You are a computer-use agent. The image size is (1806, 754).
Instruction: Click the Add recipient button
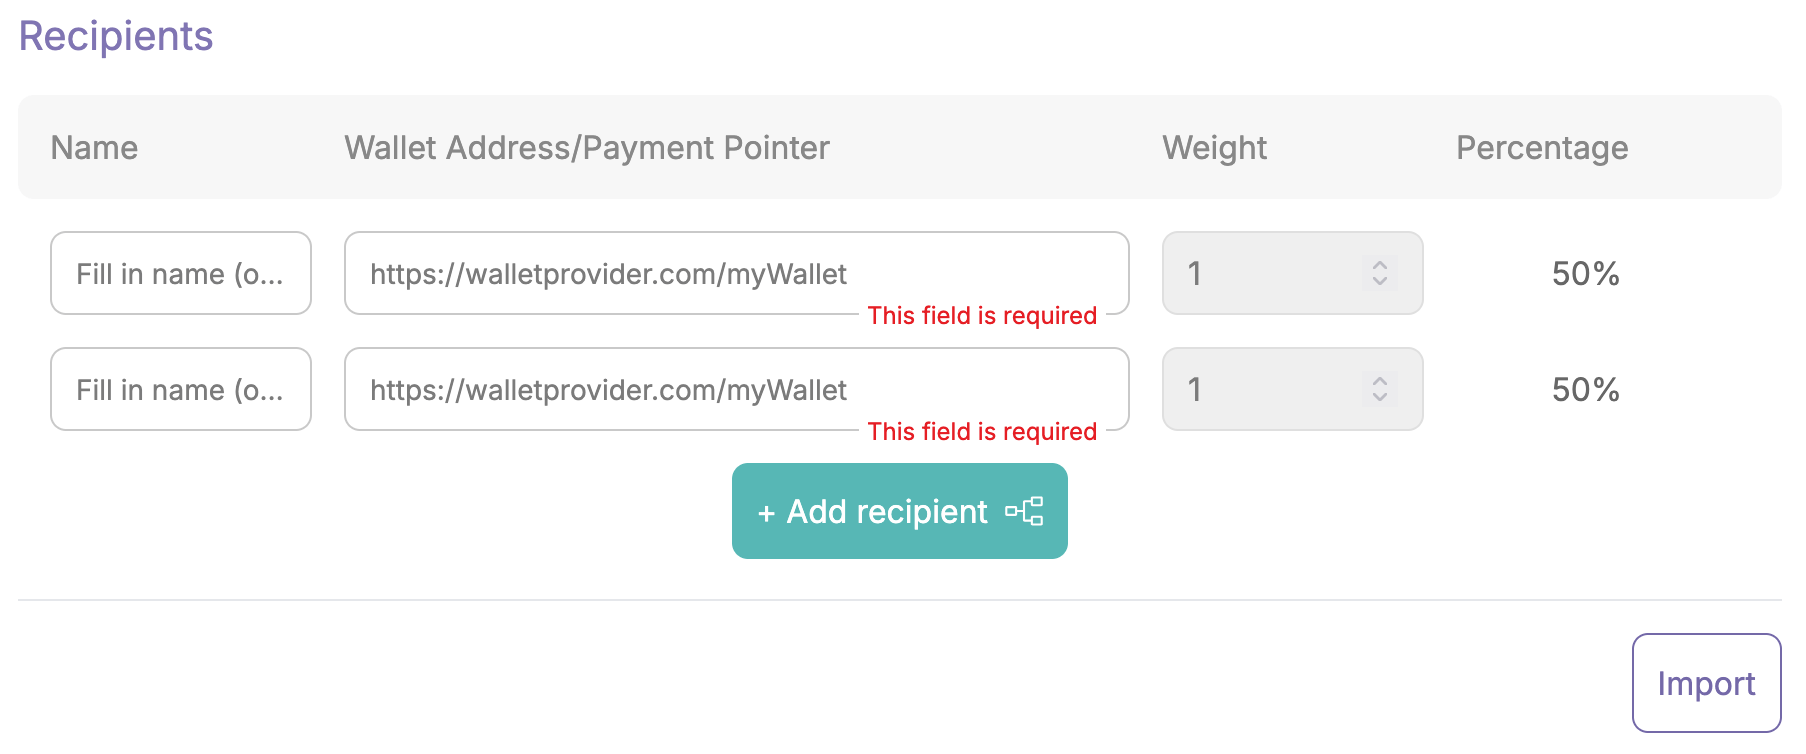pyautogui.click(x=898, y=511)
